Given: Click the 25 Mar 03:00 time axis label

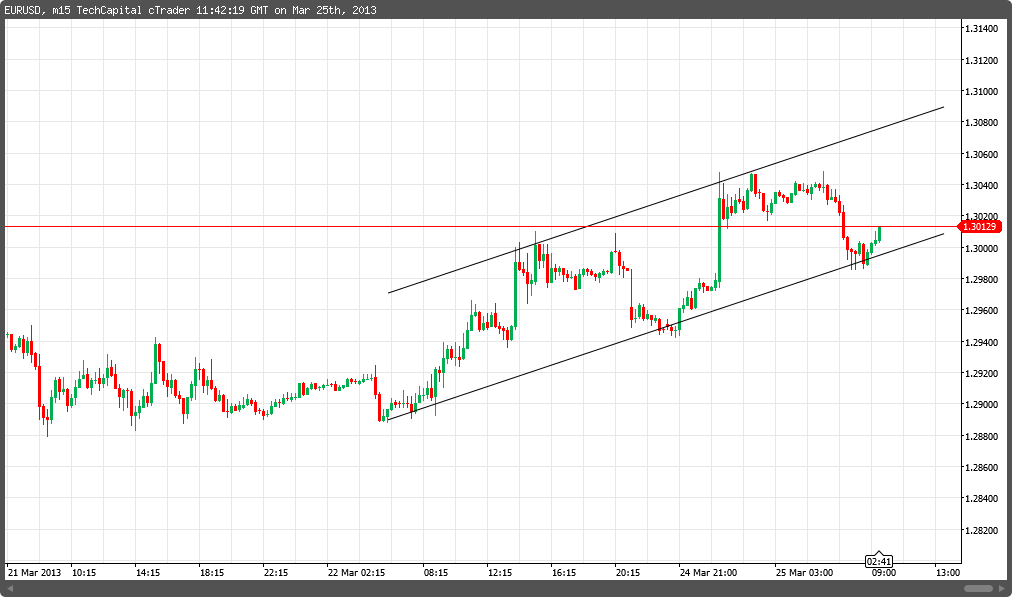Looking at the screenshot, I should coord(804,572).
